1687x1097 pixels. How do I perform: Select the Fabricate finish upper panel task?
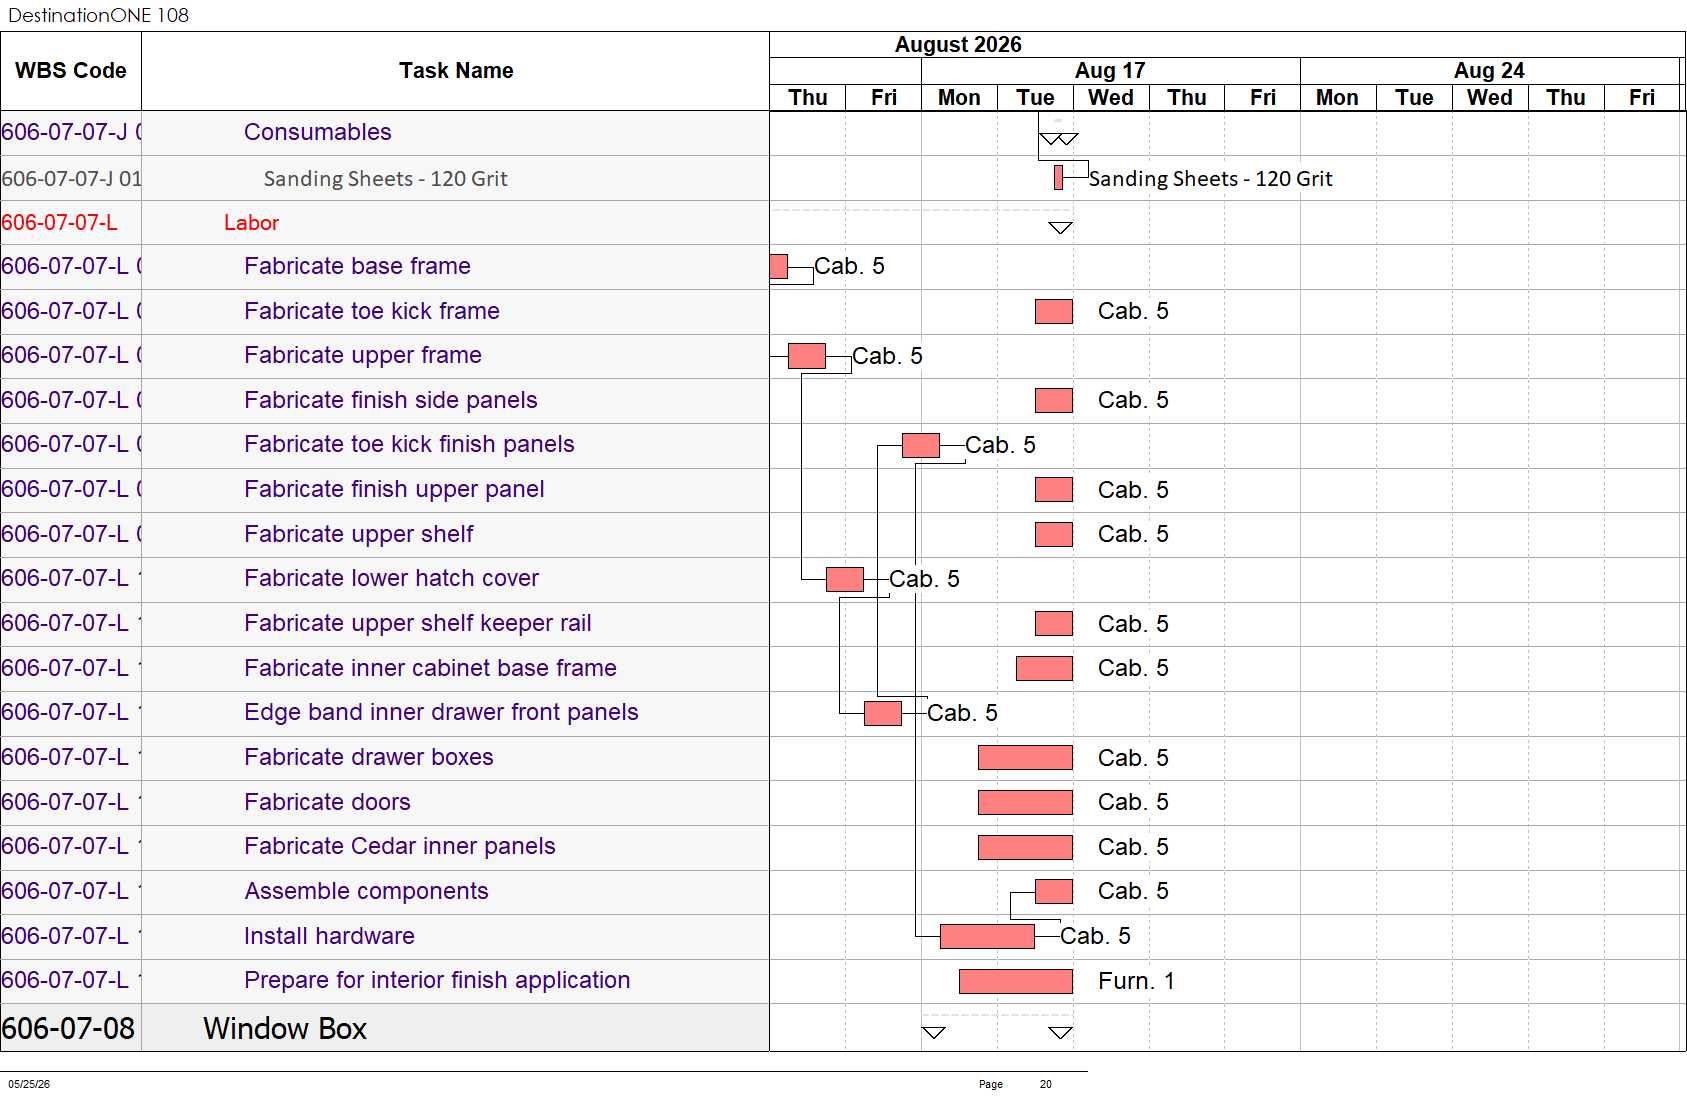pos(394,489)
